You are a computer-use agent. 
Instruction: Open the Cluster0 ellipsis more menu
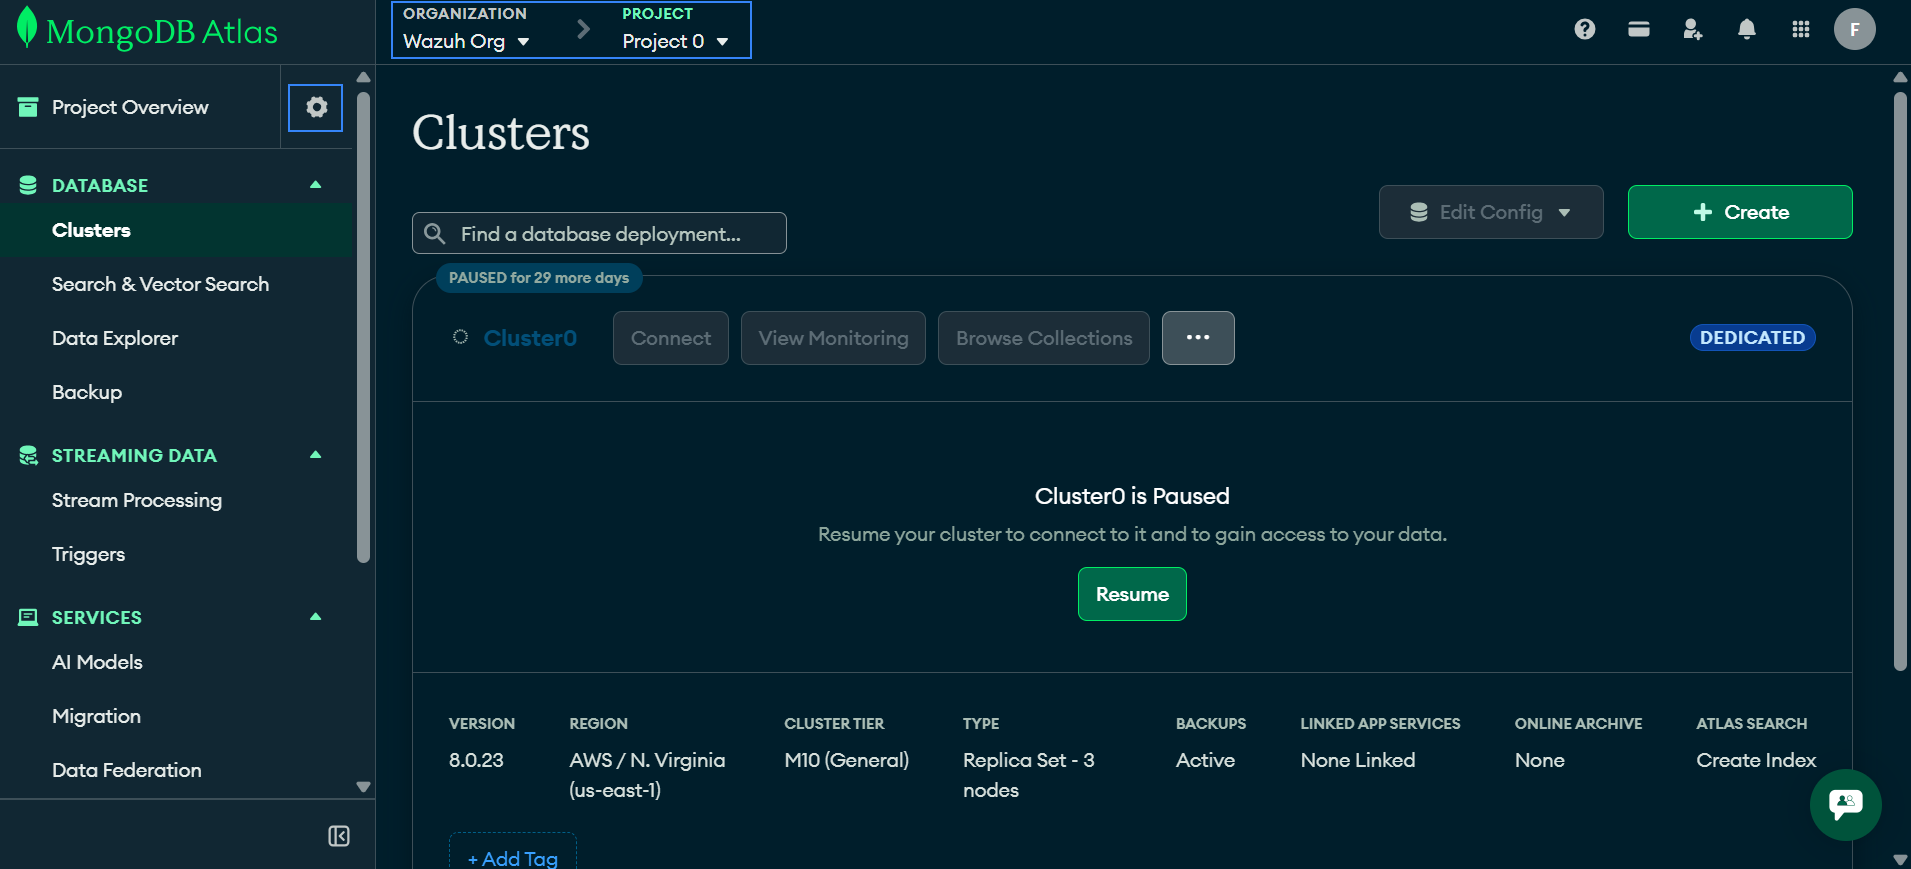pyautogui.click(x=1198, y=338)
